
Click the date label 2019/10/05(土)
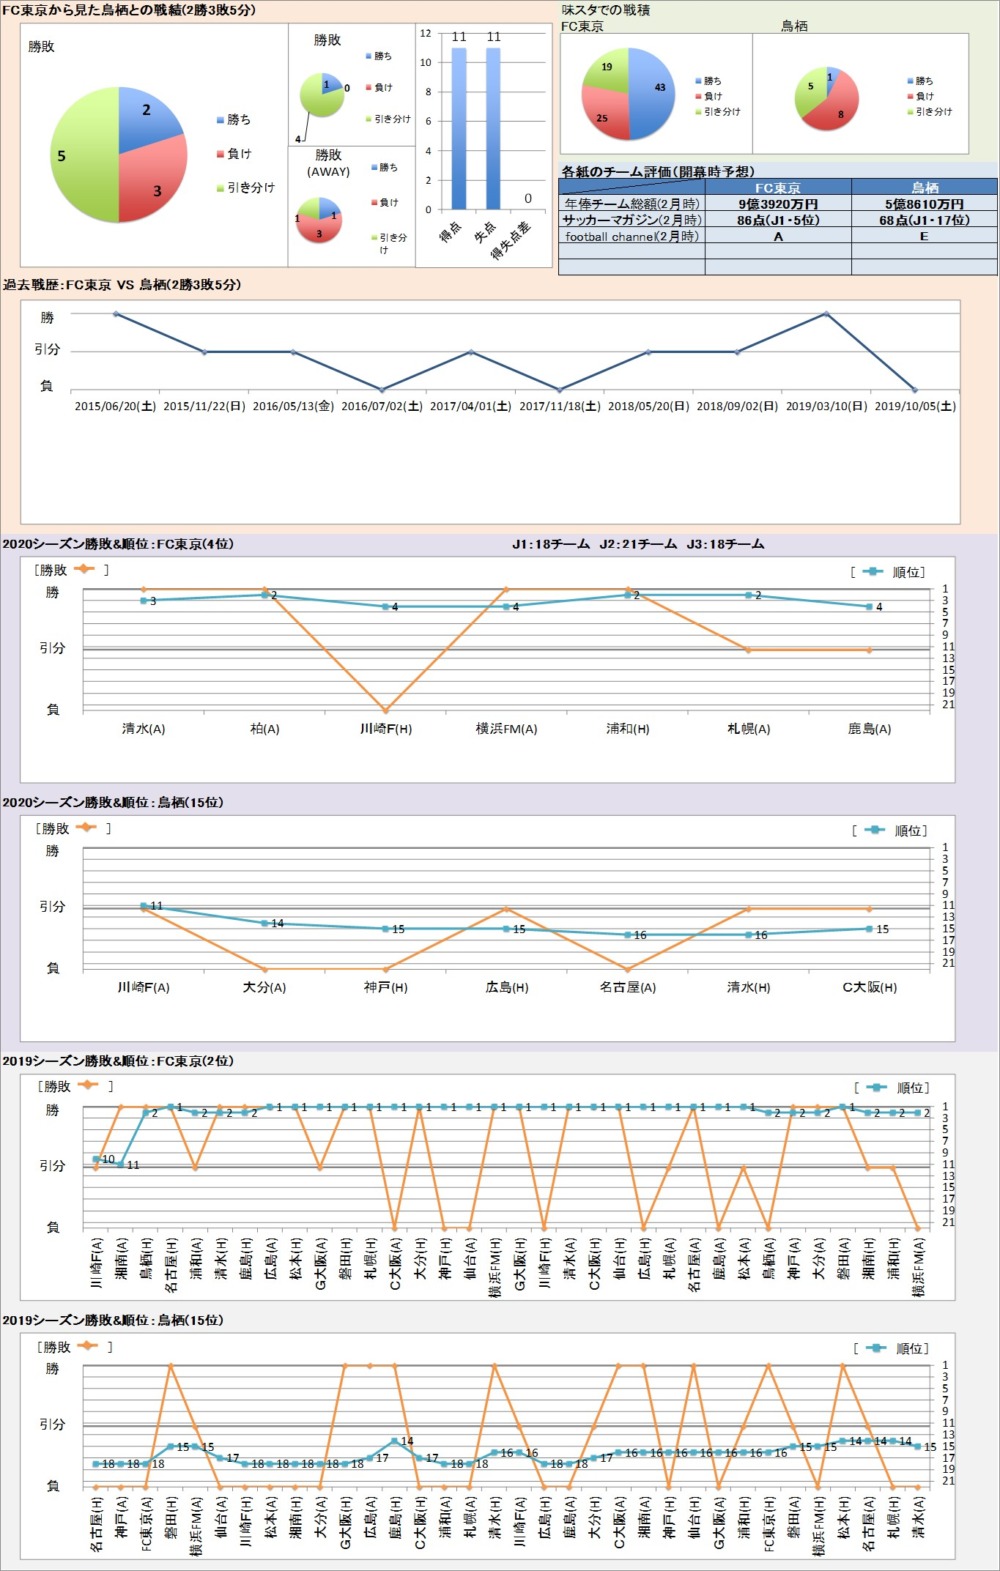point(915,407)
